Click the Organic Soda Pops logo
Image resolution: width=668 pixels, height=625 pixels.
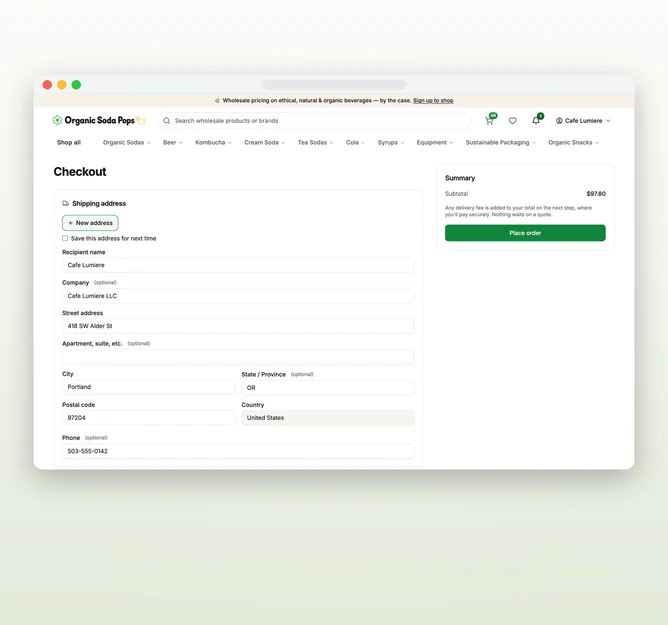(x=99, y=121)
